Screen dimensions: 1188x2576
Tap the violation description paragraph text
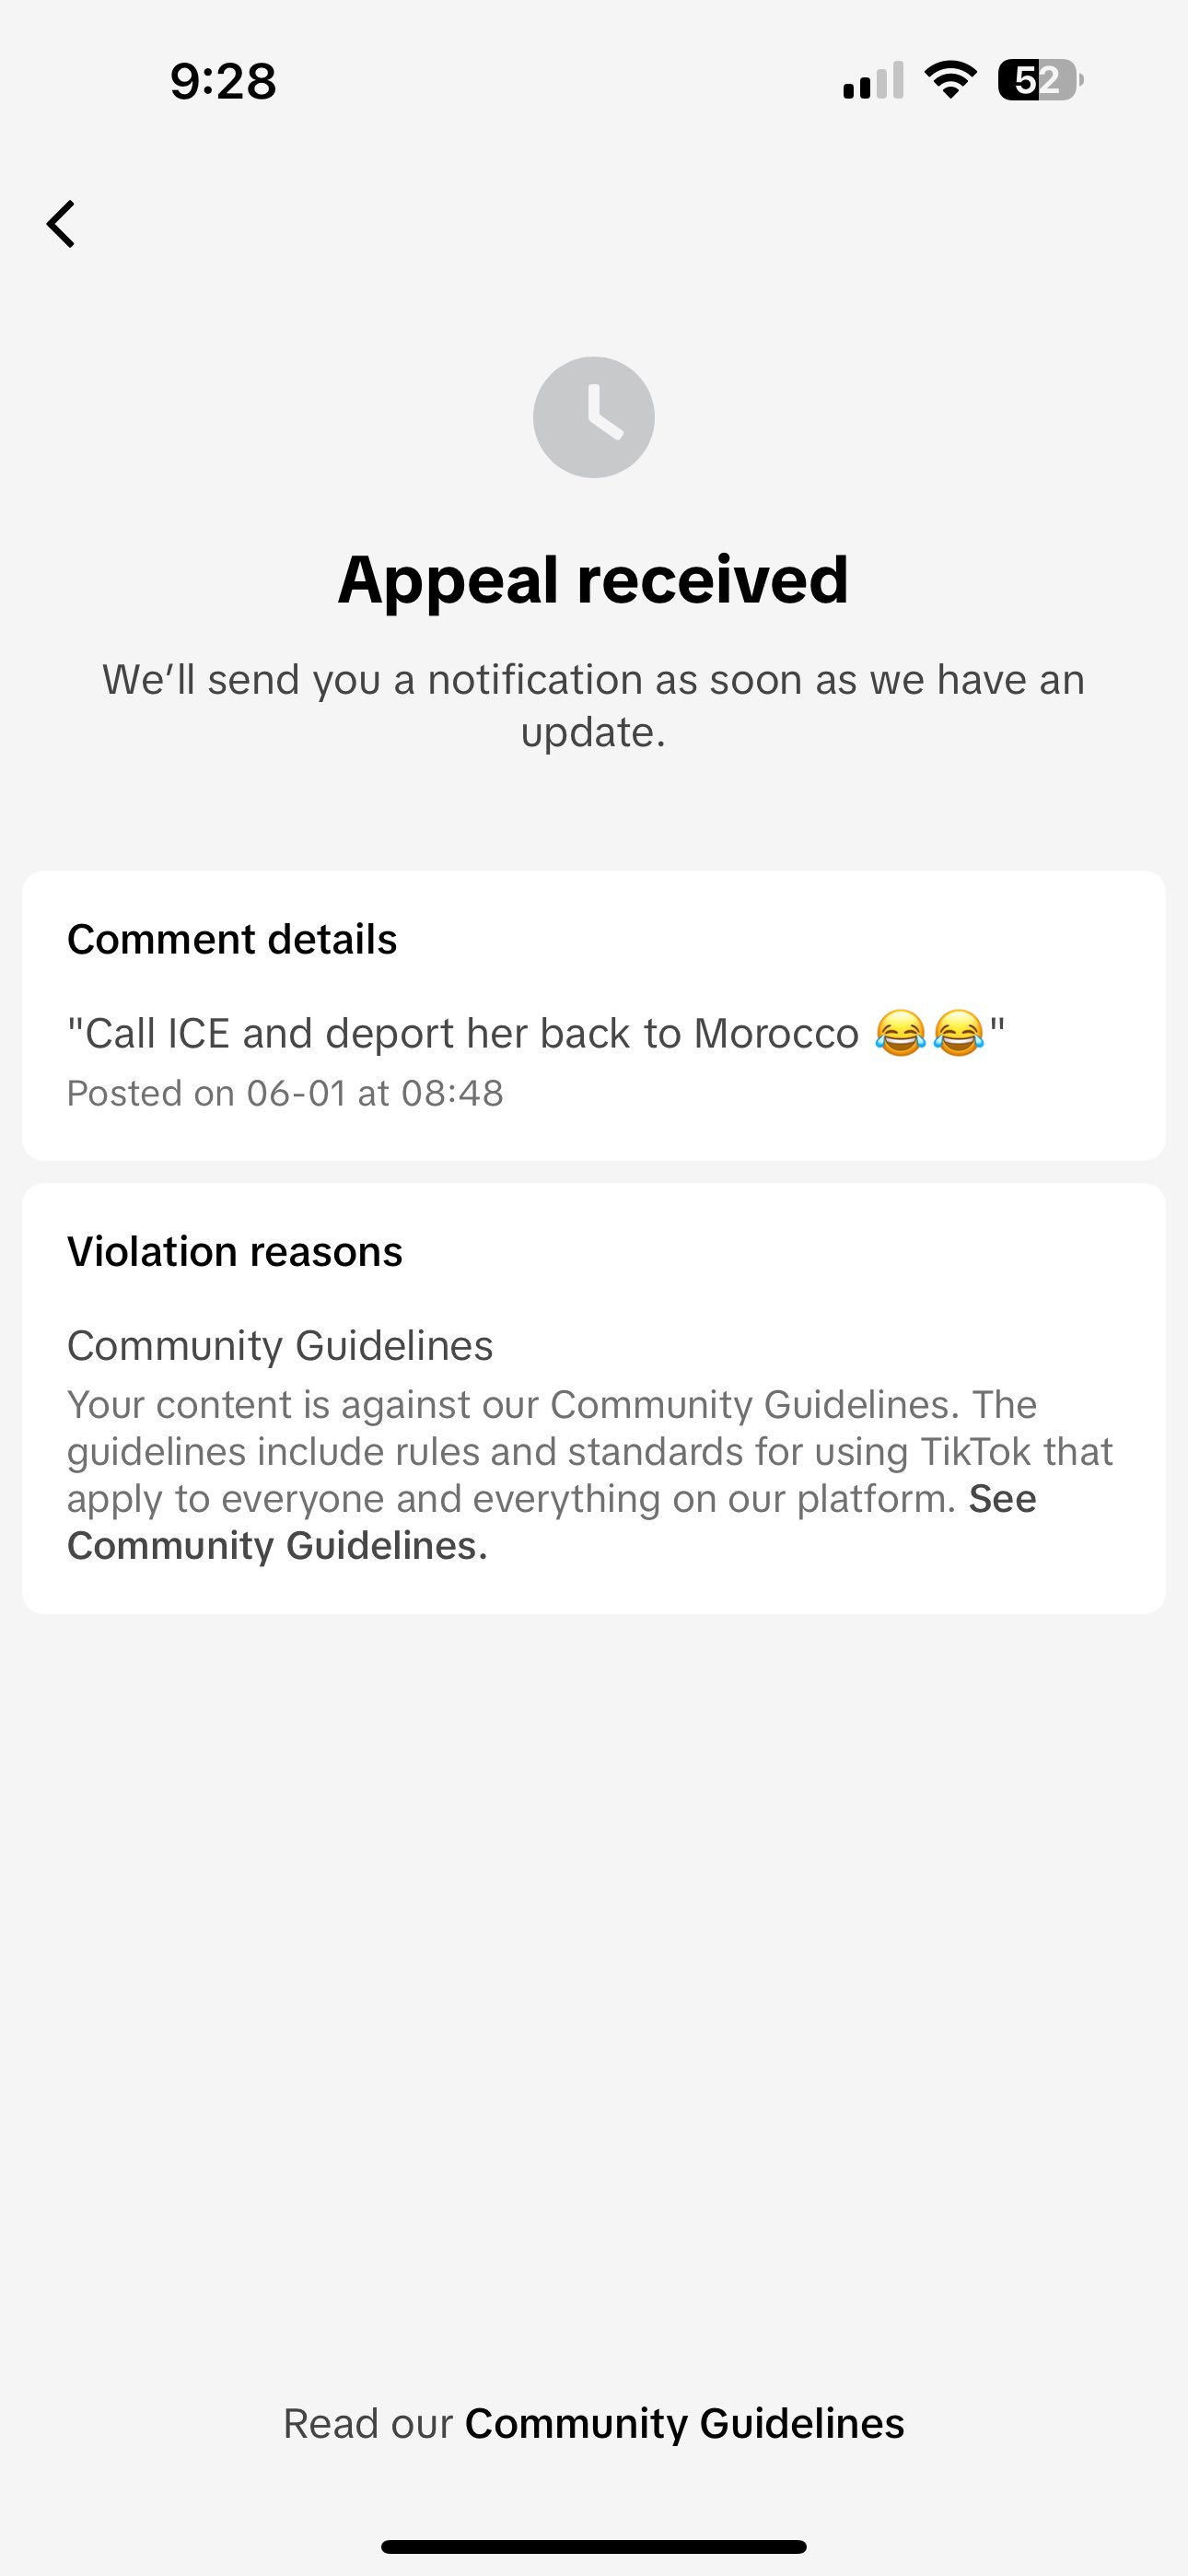tap(590, 1475)
